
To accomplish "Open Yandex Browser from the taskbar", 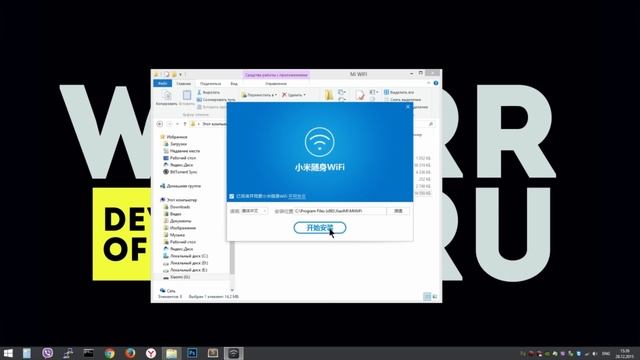I will click(x=151, y=353).
